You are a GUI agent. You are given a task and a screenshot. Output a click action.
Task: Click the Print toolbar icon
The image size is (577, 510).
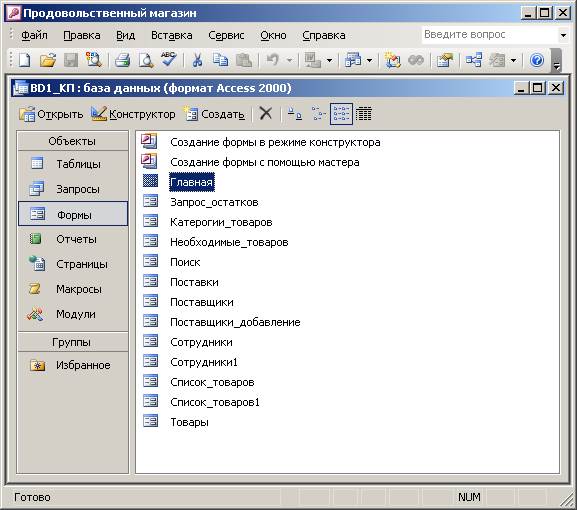(x=122, y=60)
